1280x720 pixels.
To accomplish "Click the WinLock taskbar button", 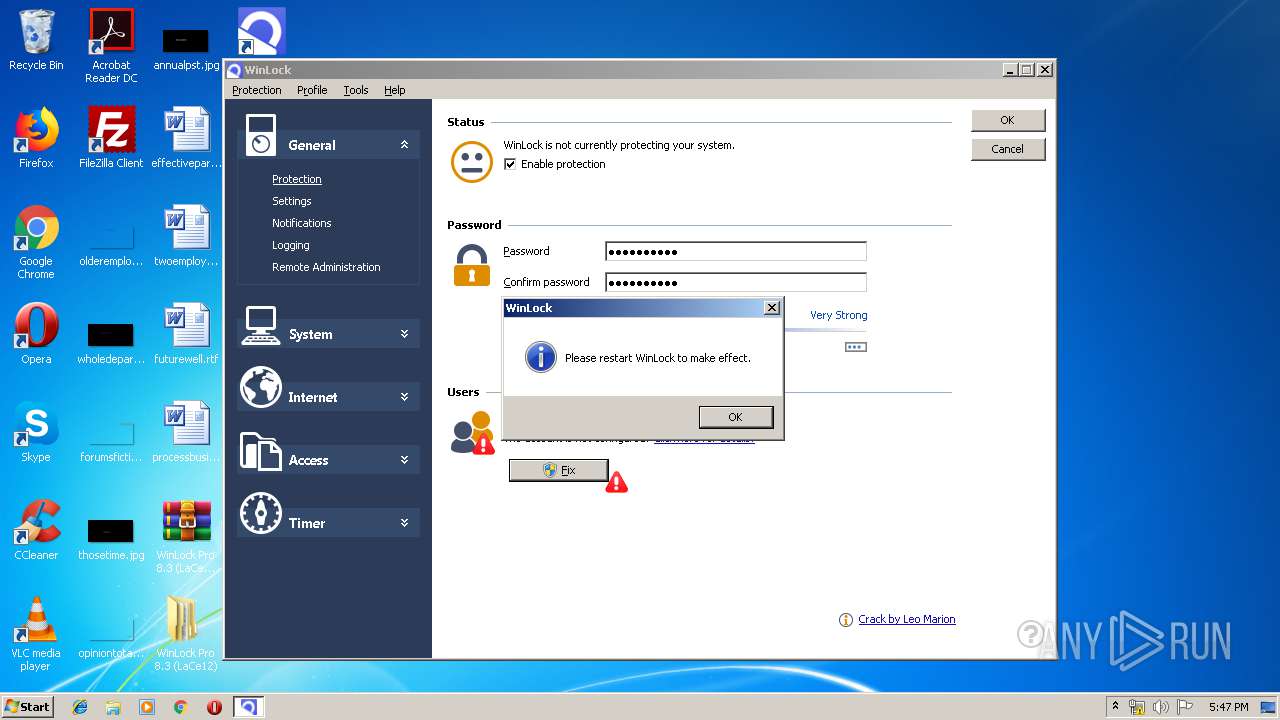I will pos(248,707).
